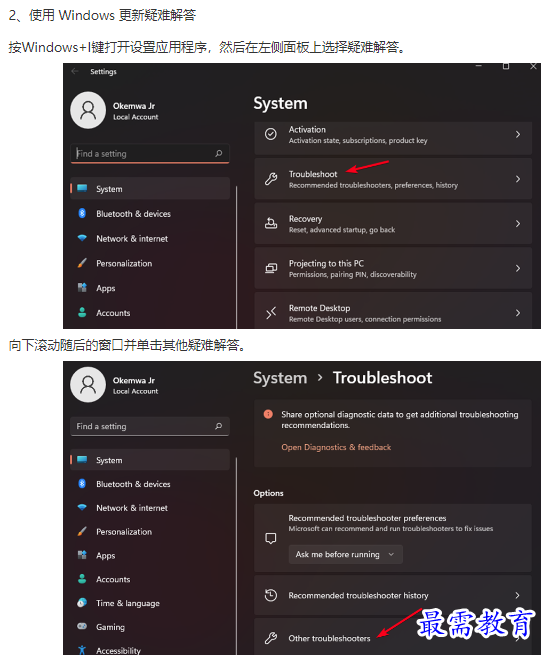Click the lower Find a setting search field

tap(150, 426)
